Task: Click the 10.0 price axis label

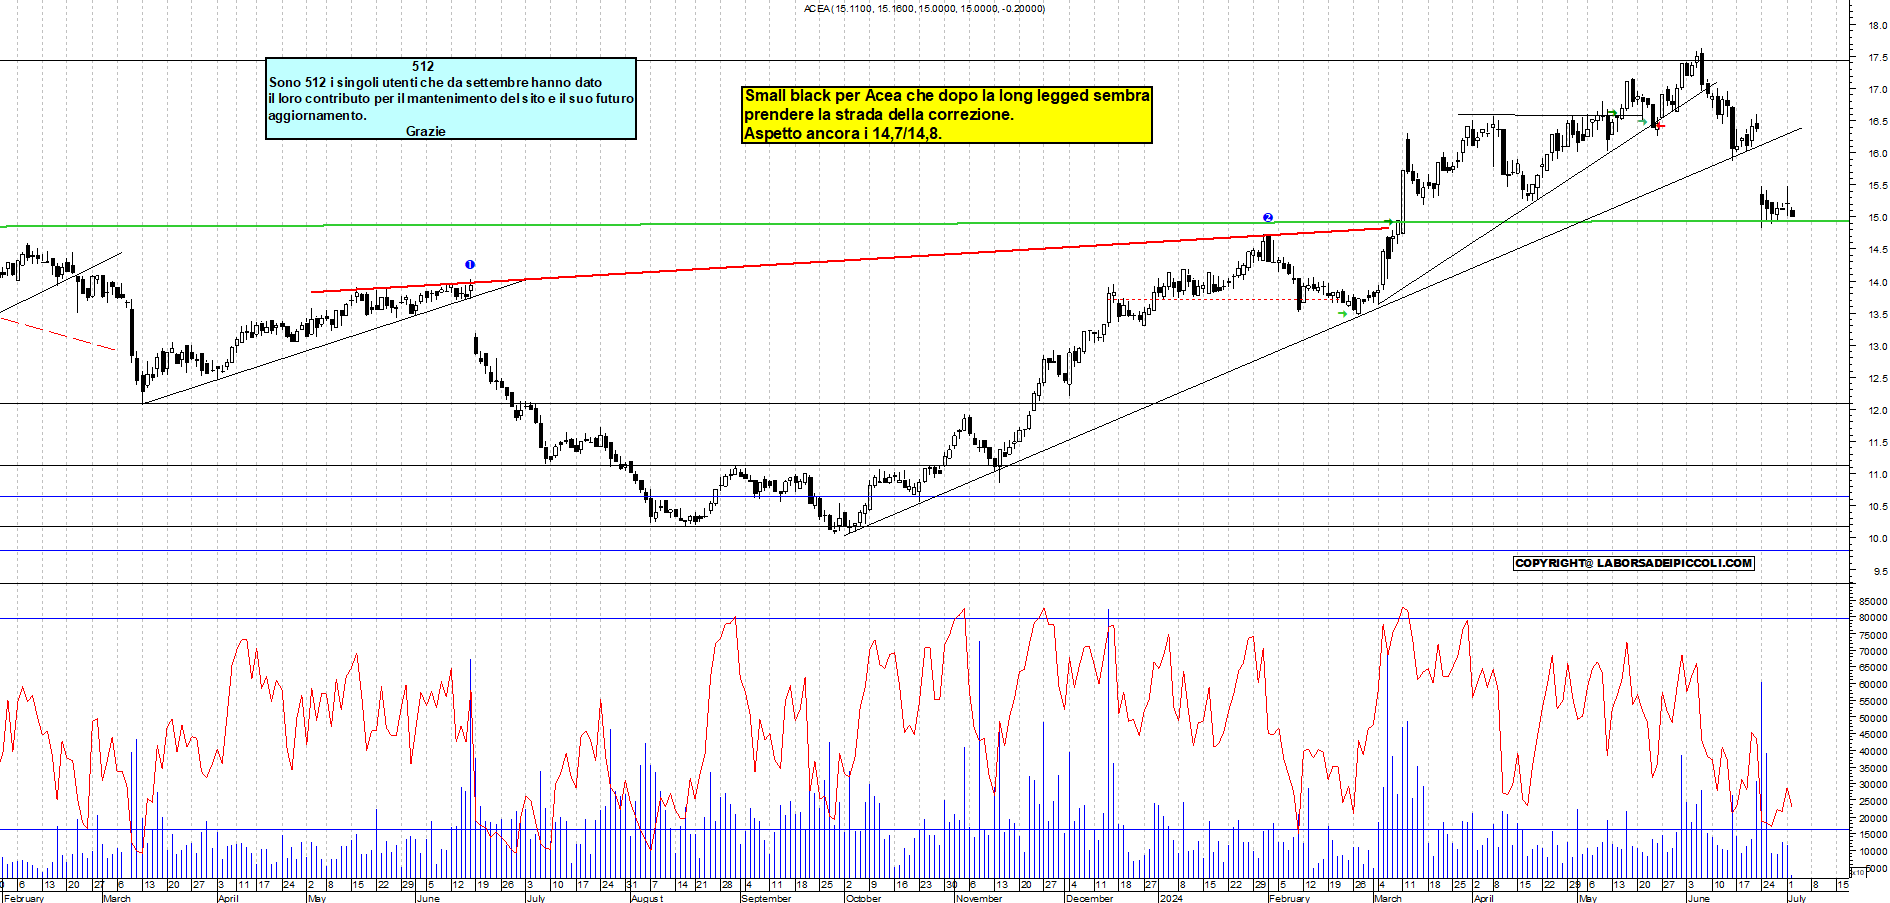Action: click(x=1877, y=539)
